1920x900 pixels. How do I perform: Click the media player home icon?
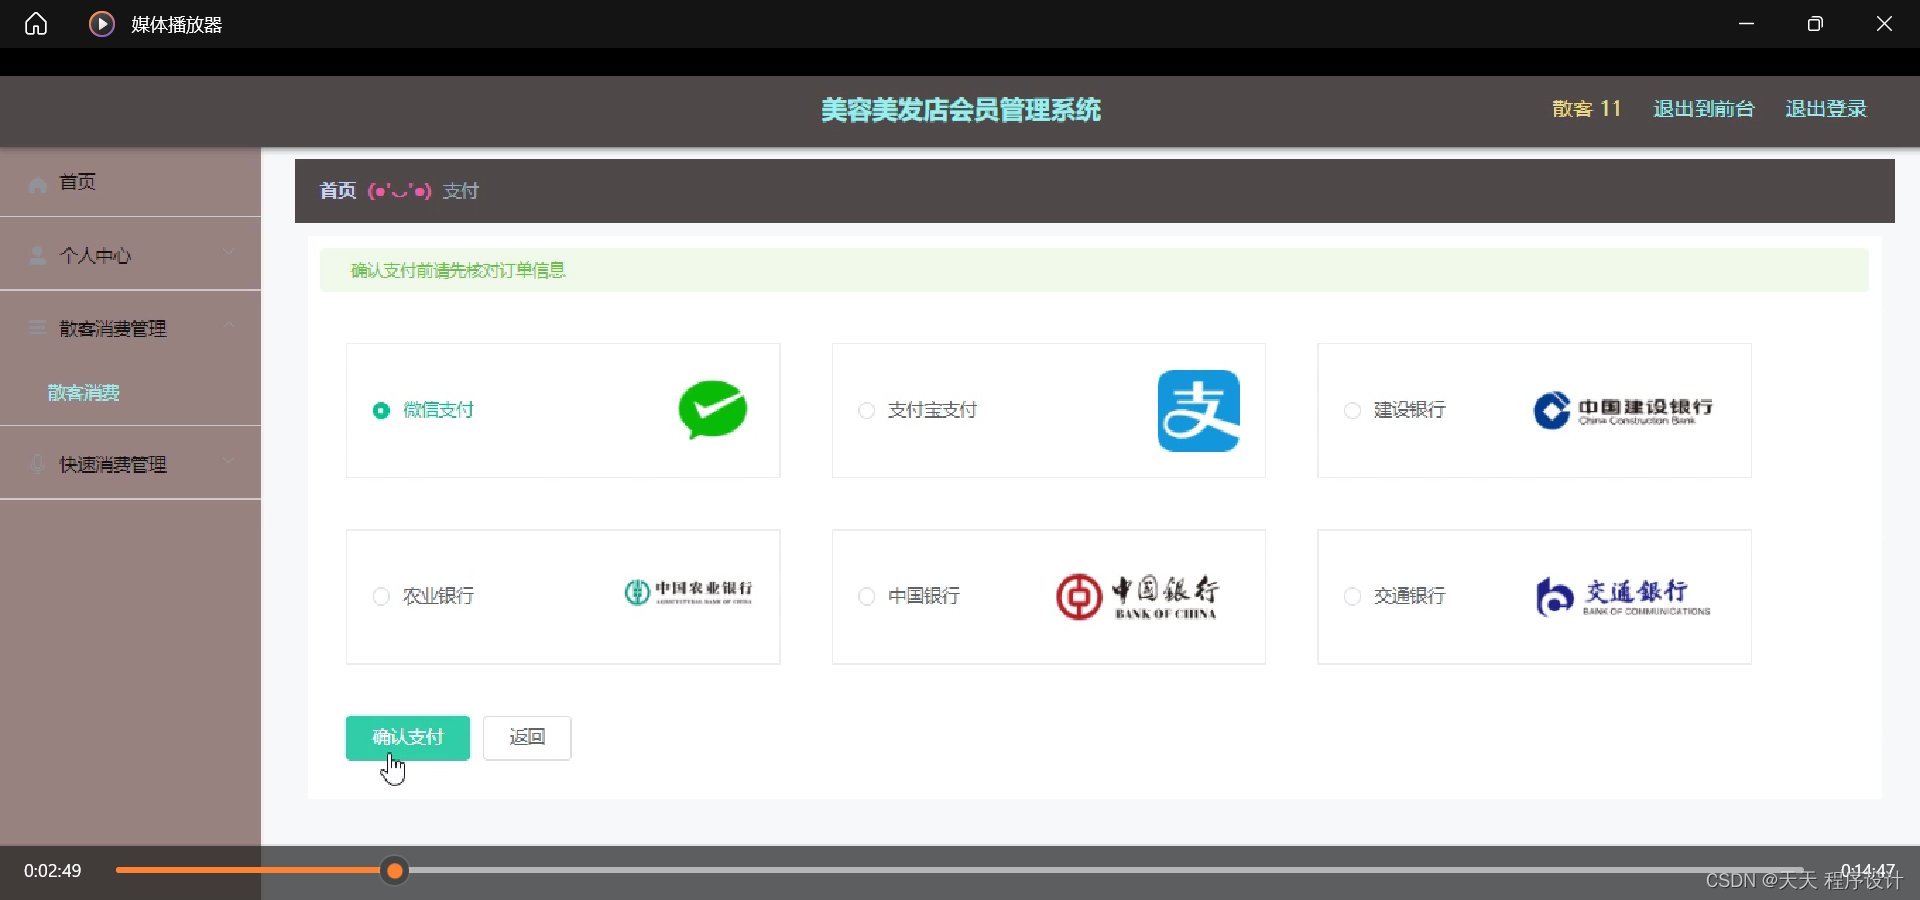point(36,24)
